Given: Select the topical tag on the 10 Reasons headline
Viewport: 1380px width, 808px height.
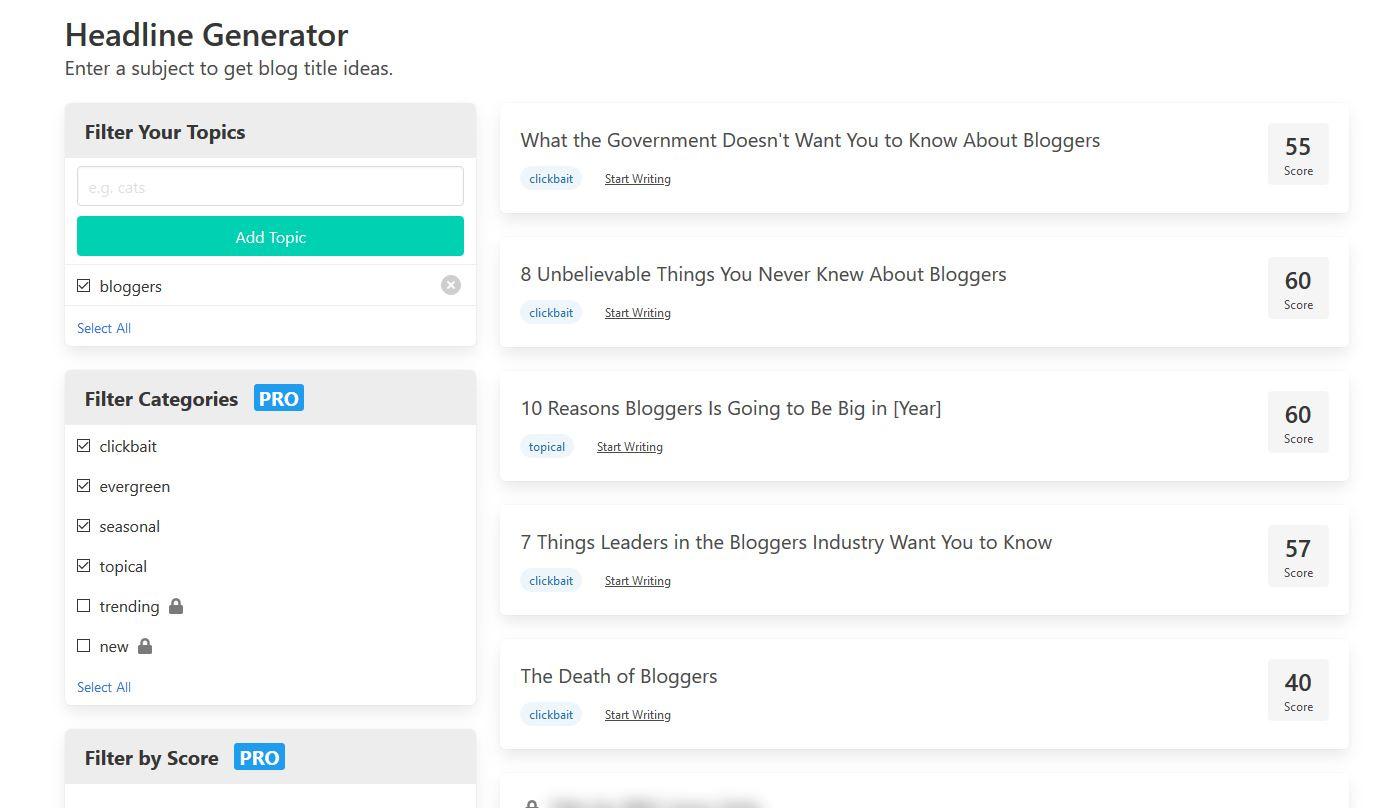Looking at the screenshot, I should coord(547,447).
